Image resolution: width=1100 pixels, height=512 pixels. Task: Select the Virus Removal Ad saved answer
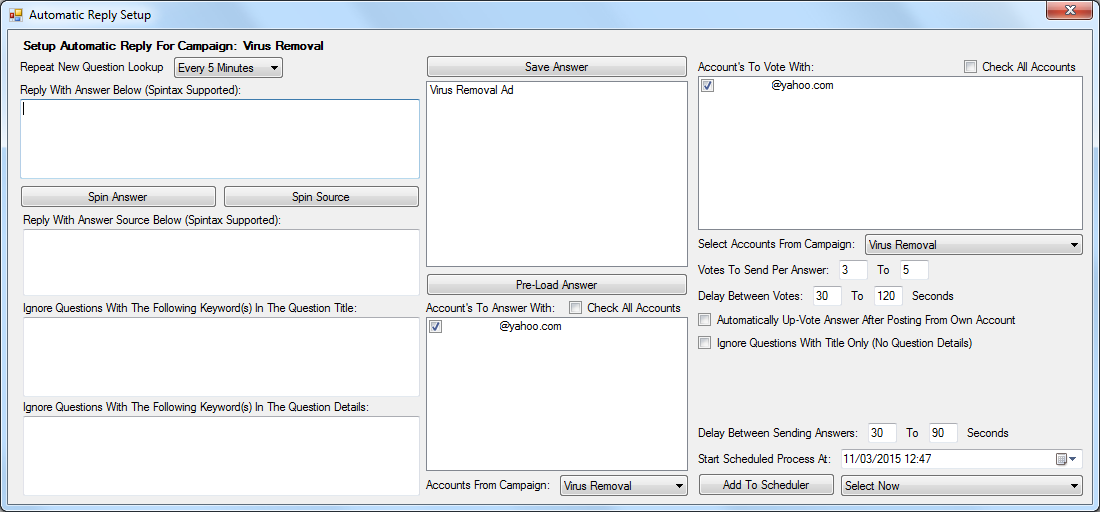[471, 90]
